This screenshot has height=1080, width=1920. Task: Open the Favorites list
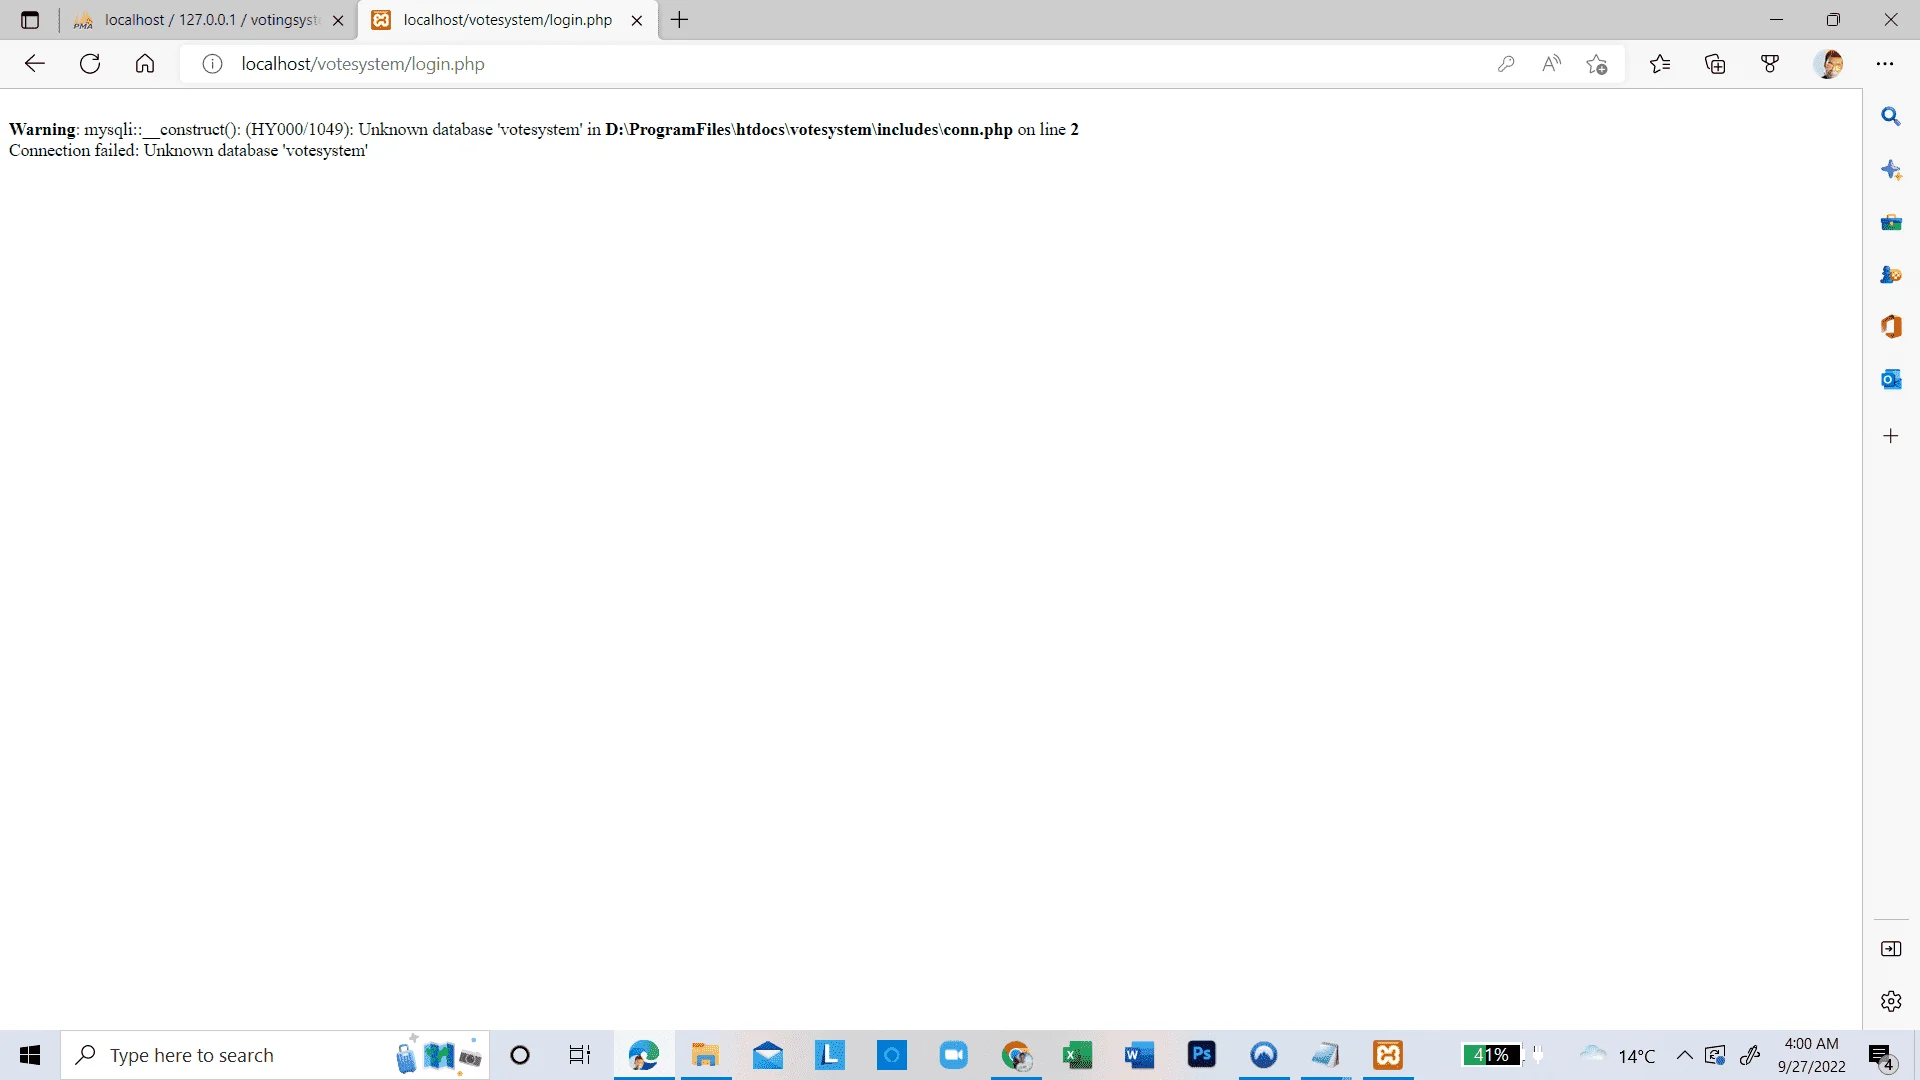coord(1660,64)
